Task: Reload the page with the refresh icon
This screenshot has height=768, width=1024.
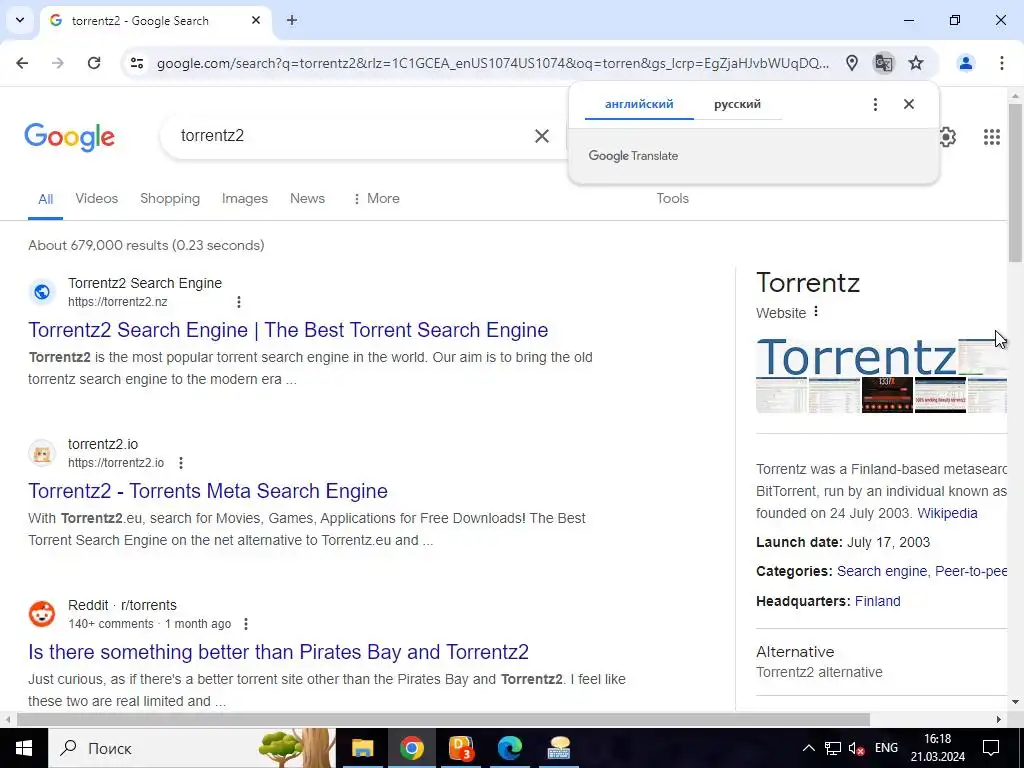Action: (94, 63)
